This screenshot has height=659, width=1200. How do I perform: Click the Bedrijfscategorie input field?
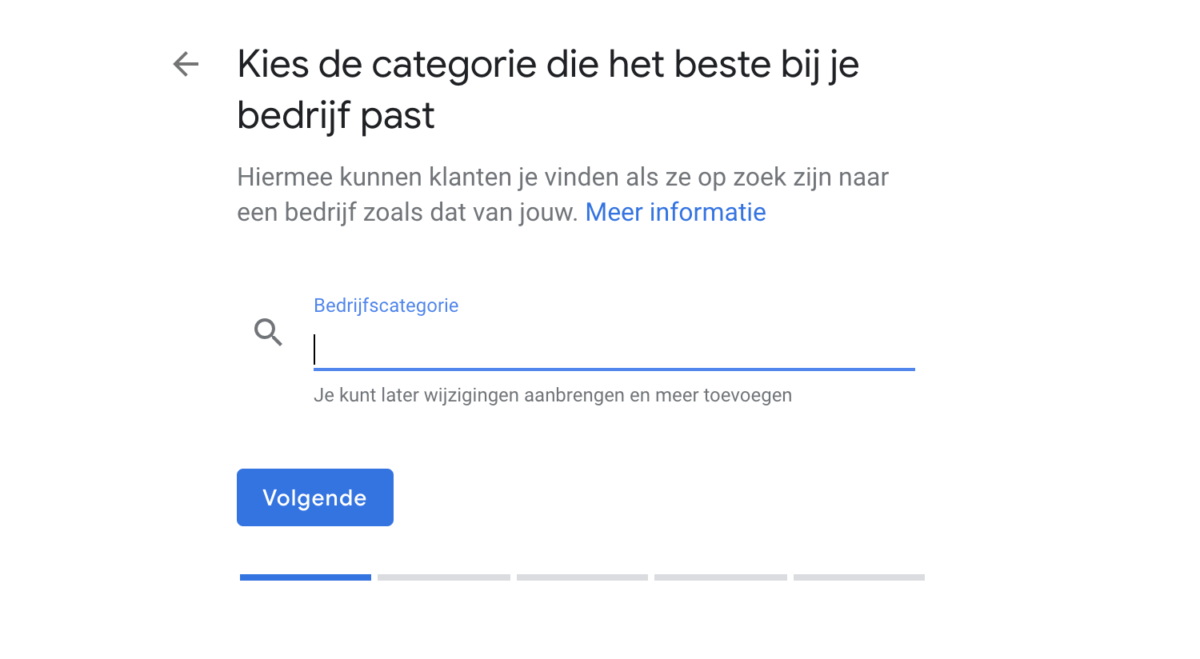(x=610, y=349)
